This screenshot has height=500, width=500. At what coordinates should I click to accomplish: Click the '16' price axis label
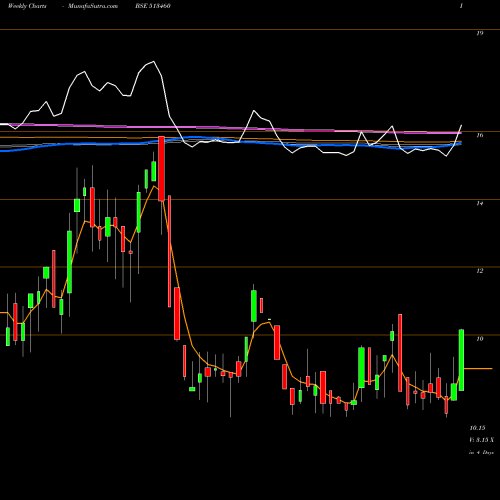480,135
